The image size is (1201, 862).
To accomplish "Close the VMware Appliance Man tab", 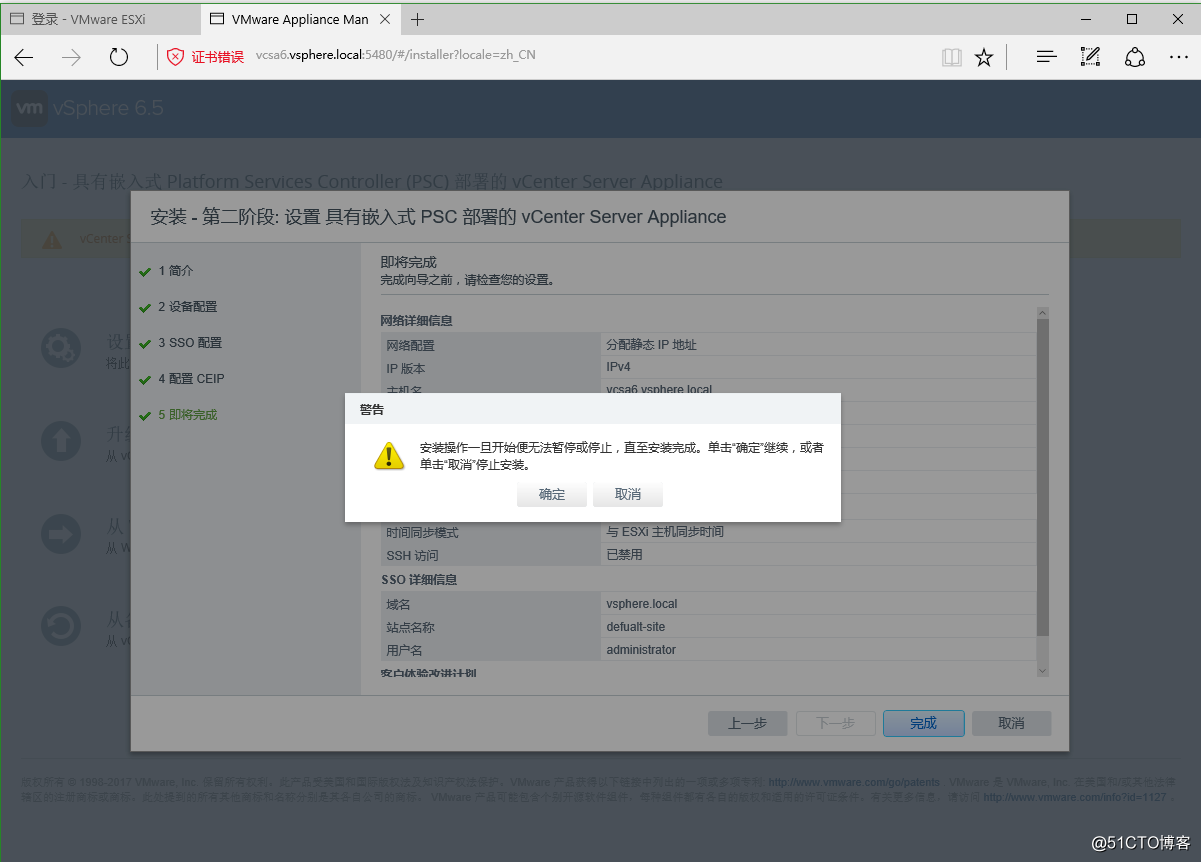I will 387,19.
